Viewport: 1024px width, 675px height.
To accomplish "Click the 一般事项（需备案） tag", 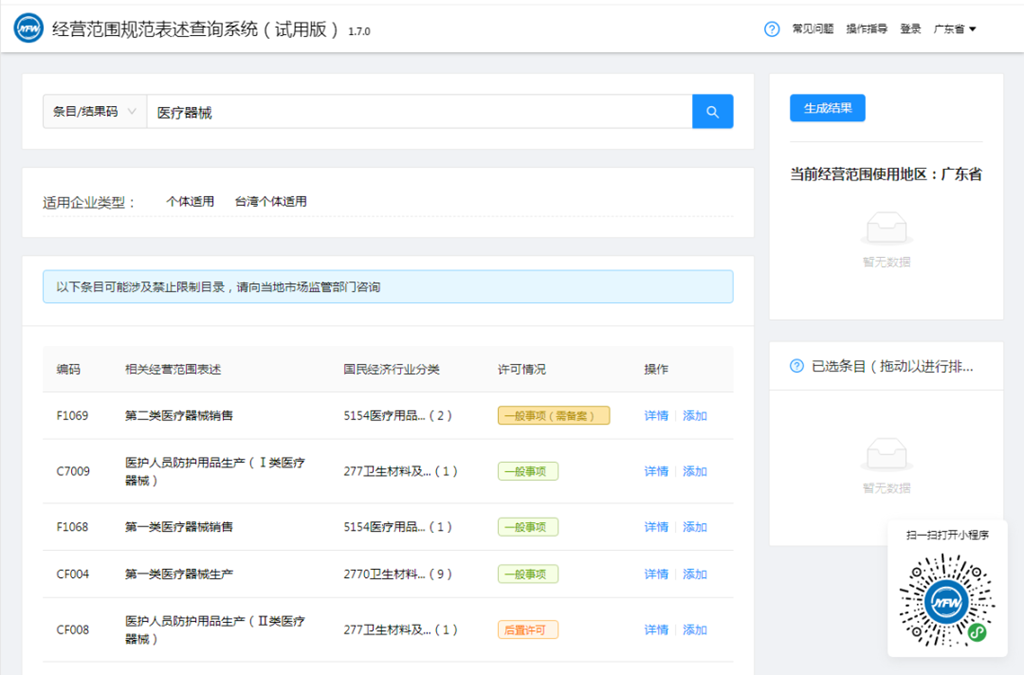I will (554, 416).
